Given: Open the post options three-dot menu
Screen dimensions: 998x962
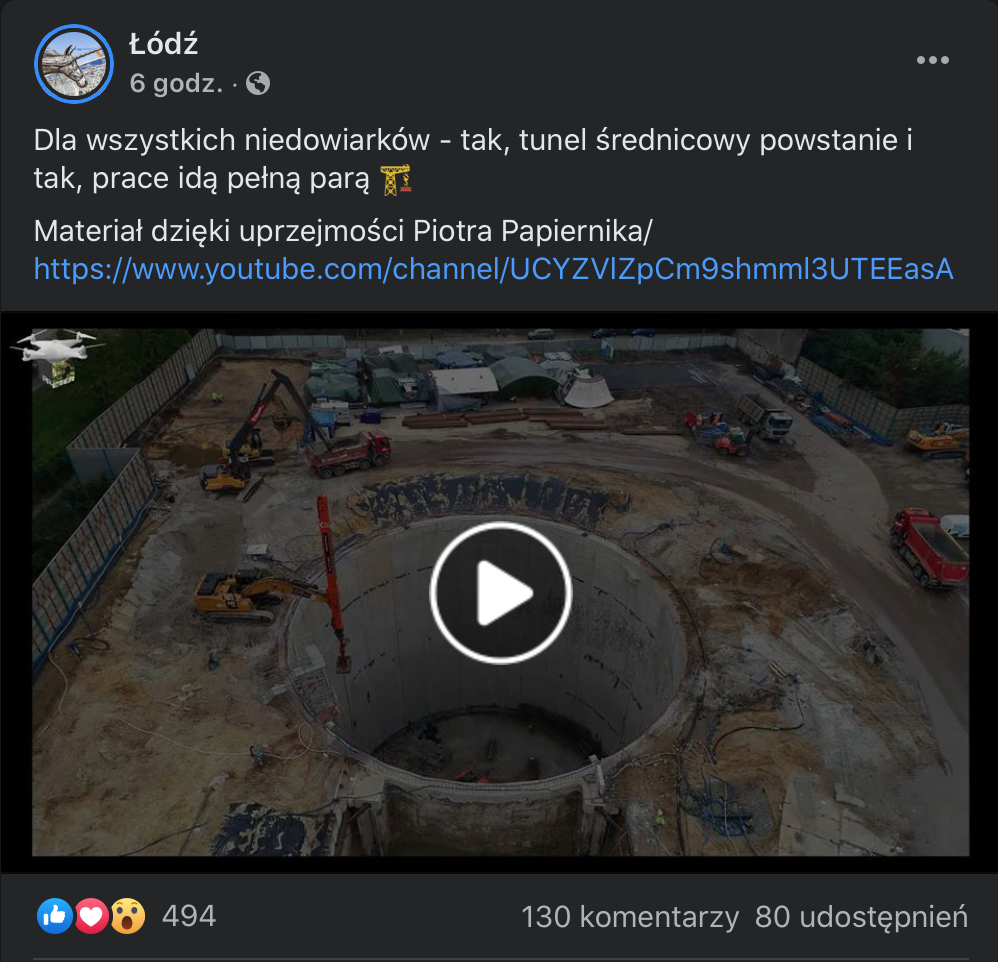Looking at the screenshot, I should [932, 60].
